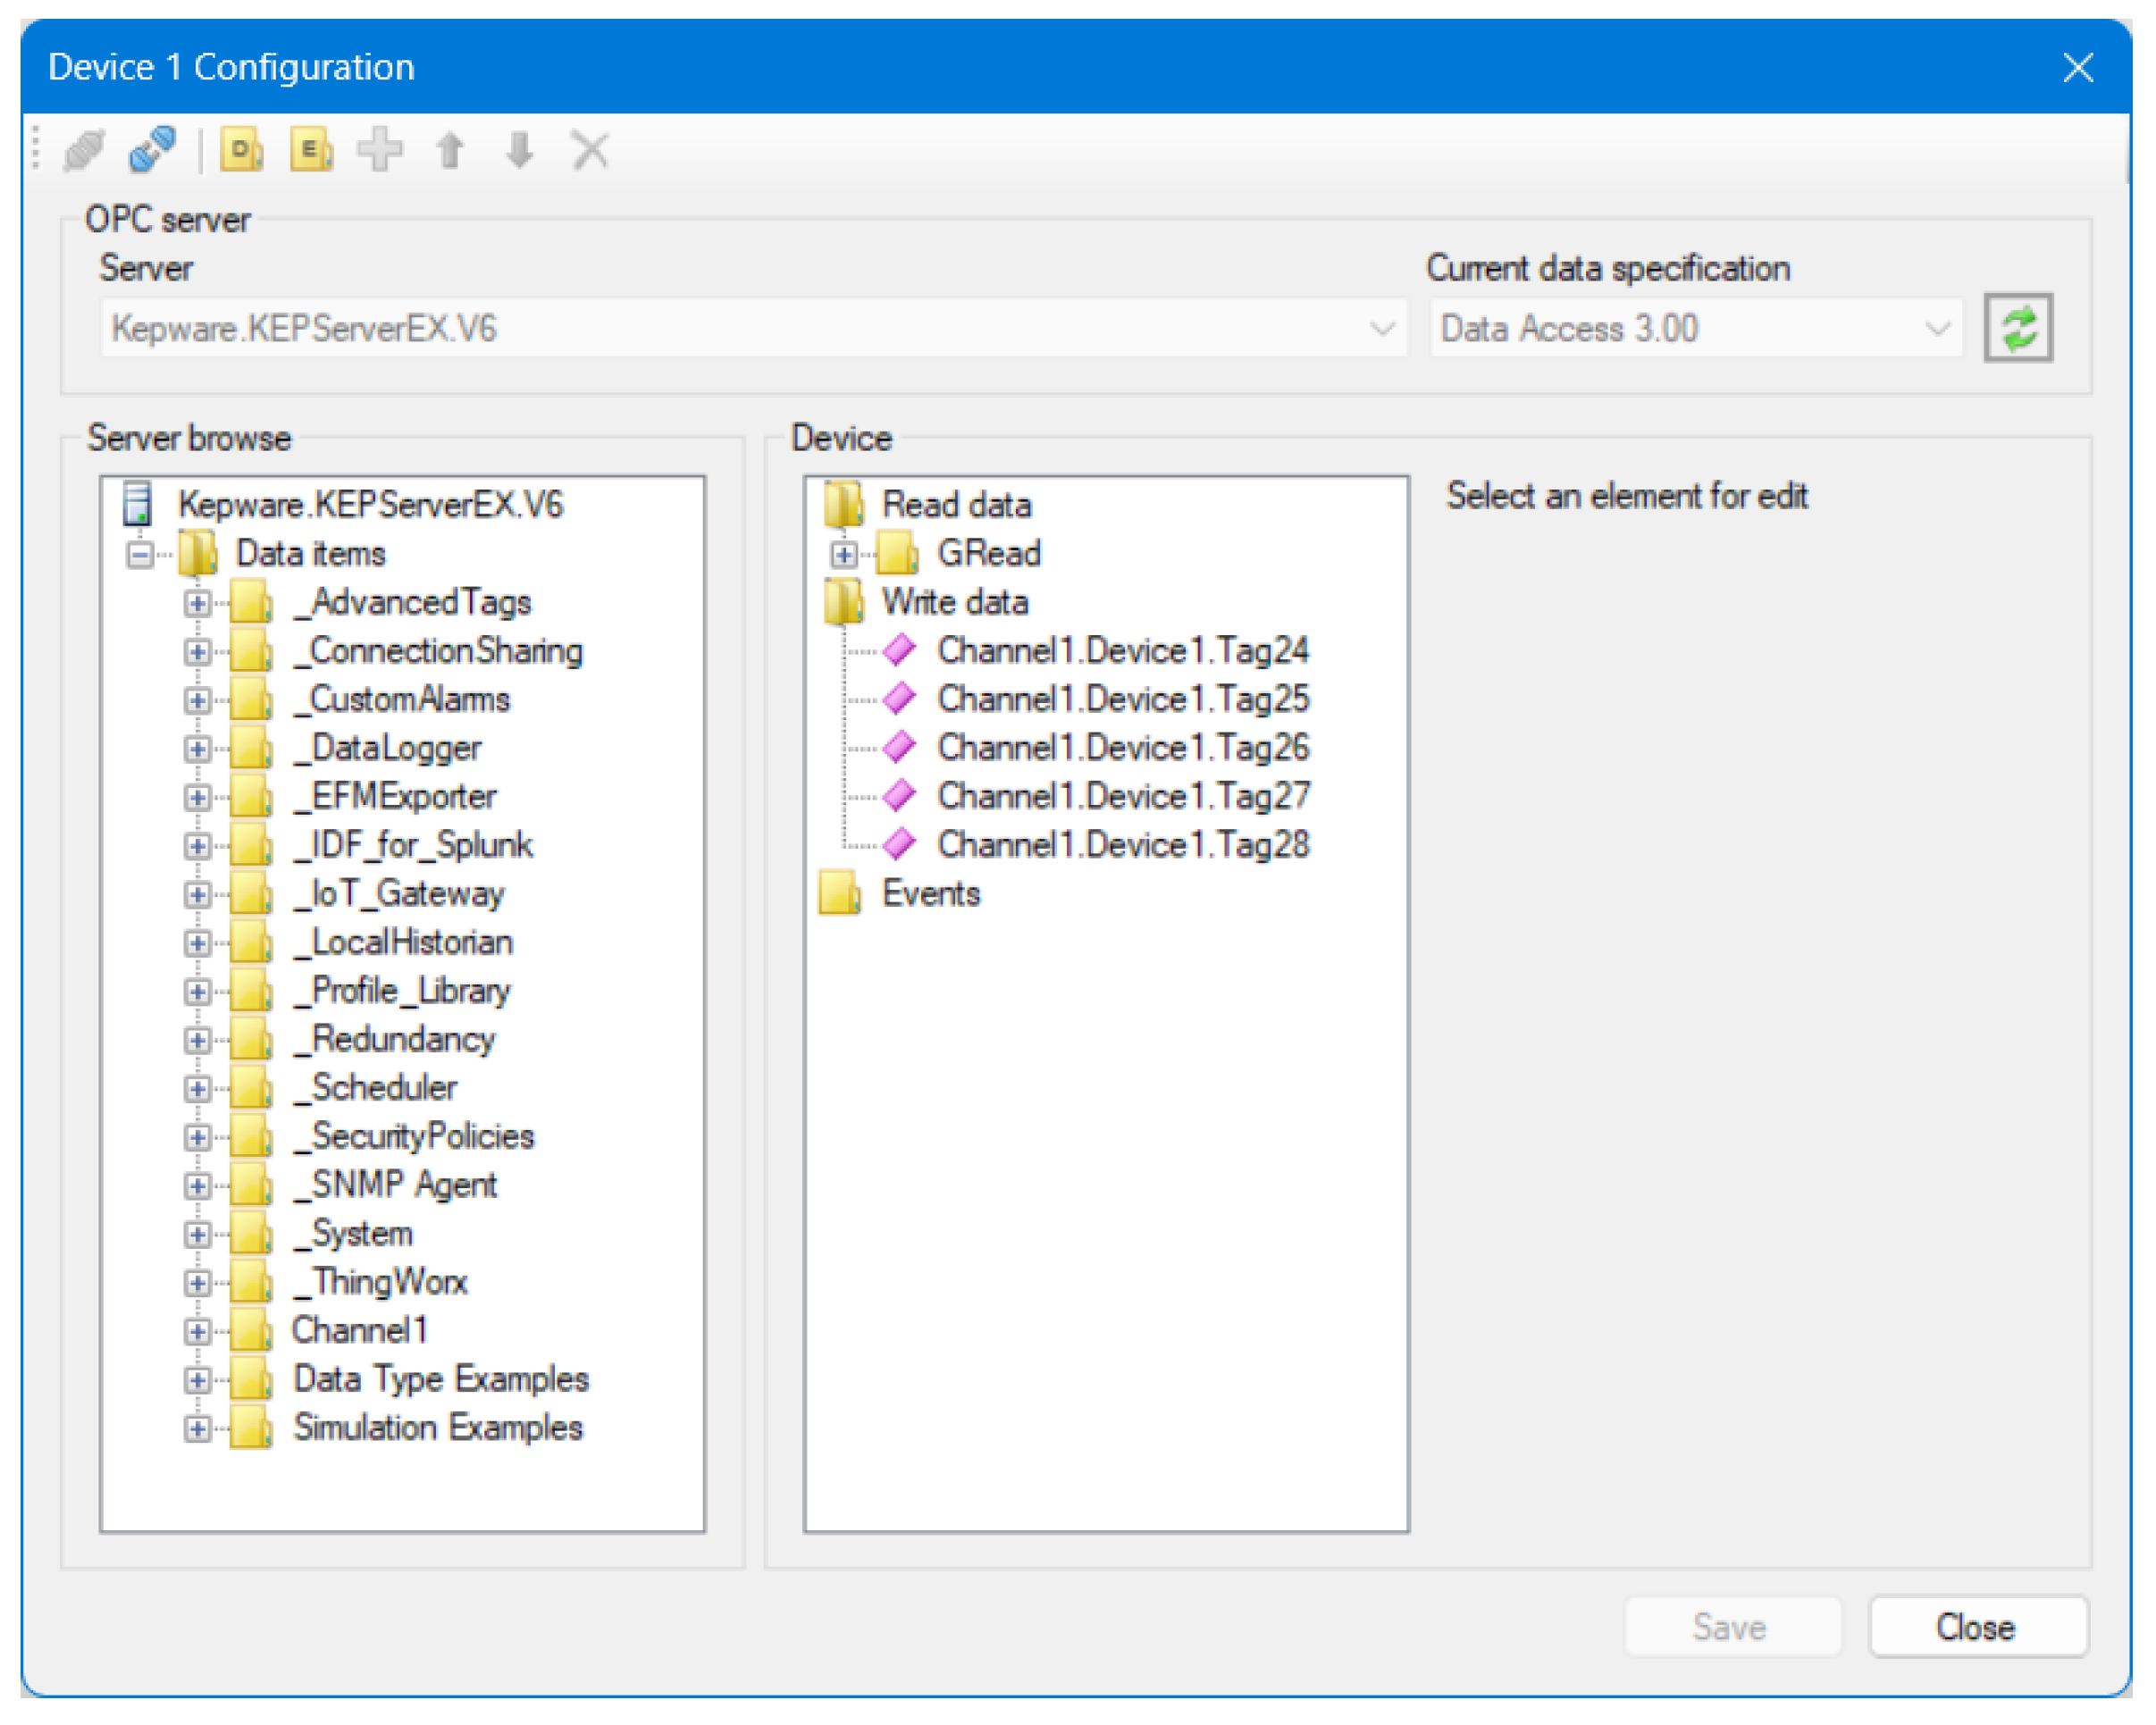Viewport: 2156px width, 1725px height.
Task: Click the gray connect plug toolbar icon
Action: (x=84, y=151)
